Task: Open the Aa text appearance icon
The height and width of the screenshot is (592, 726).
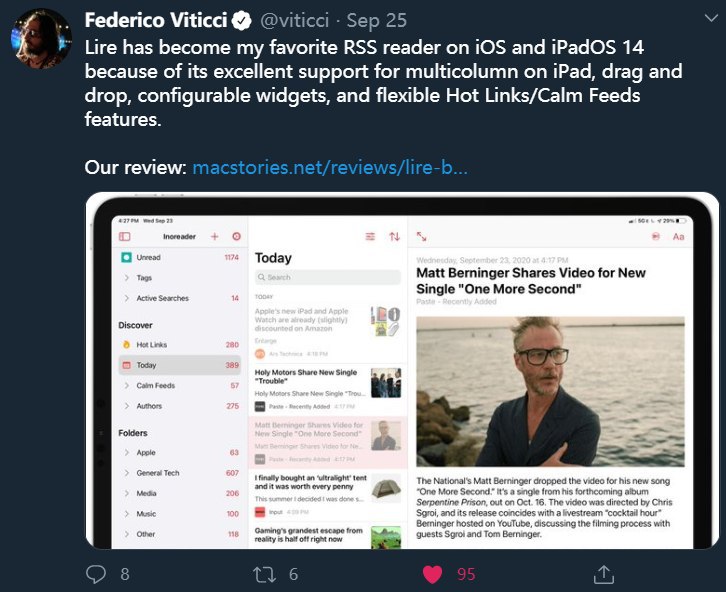Action: coord(678,237)
